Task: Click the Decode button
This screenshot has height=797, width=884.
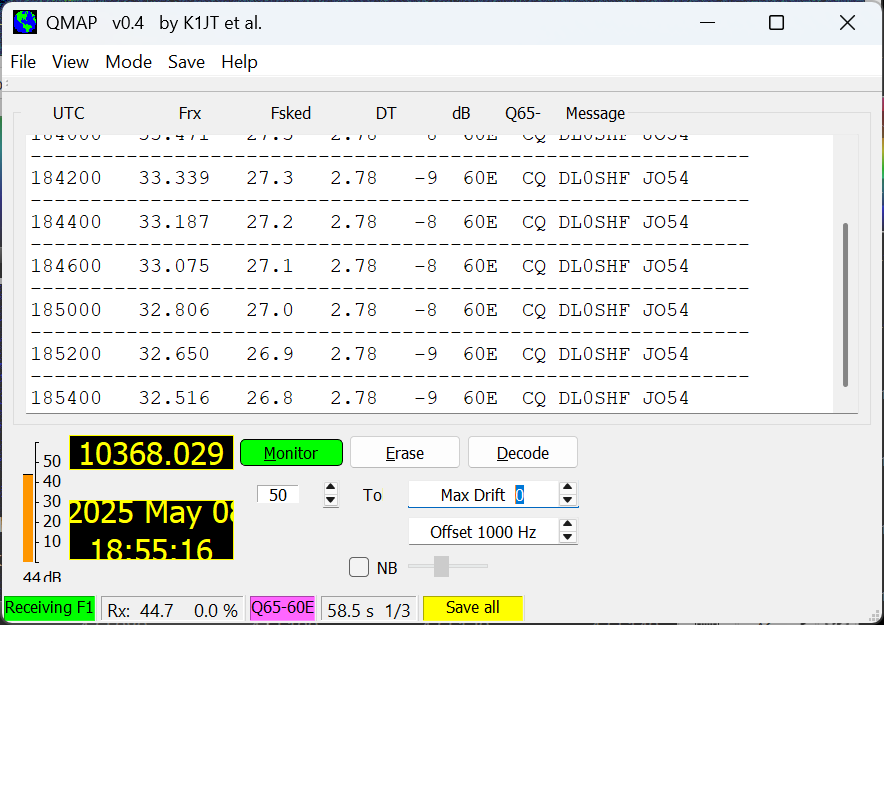Action: (x=523, y=453)
